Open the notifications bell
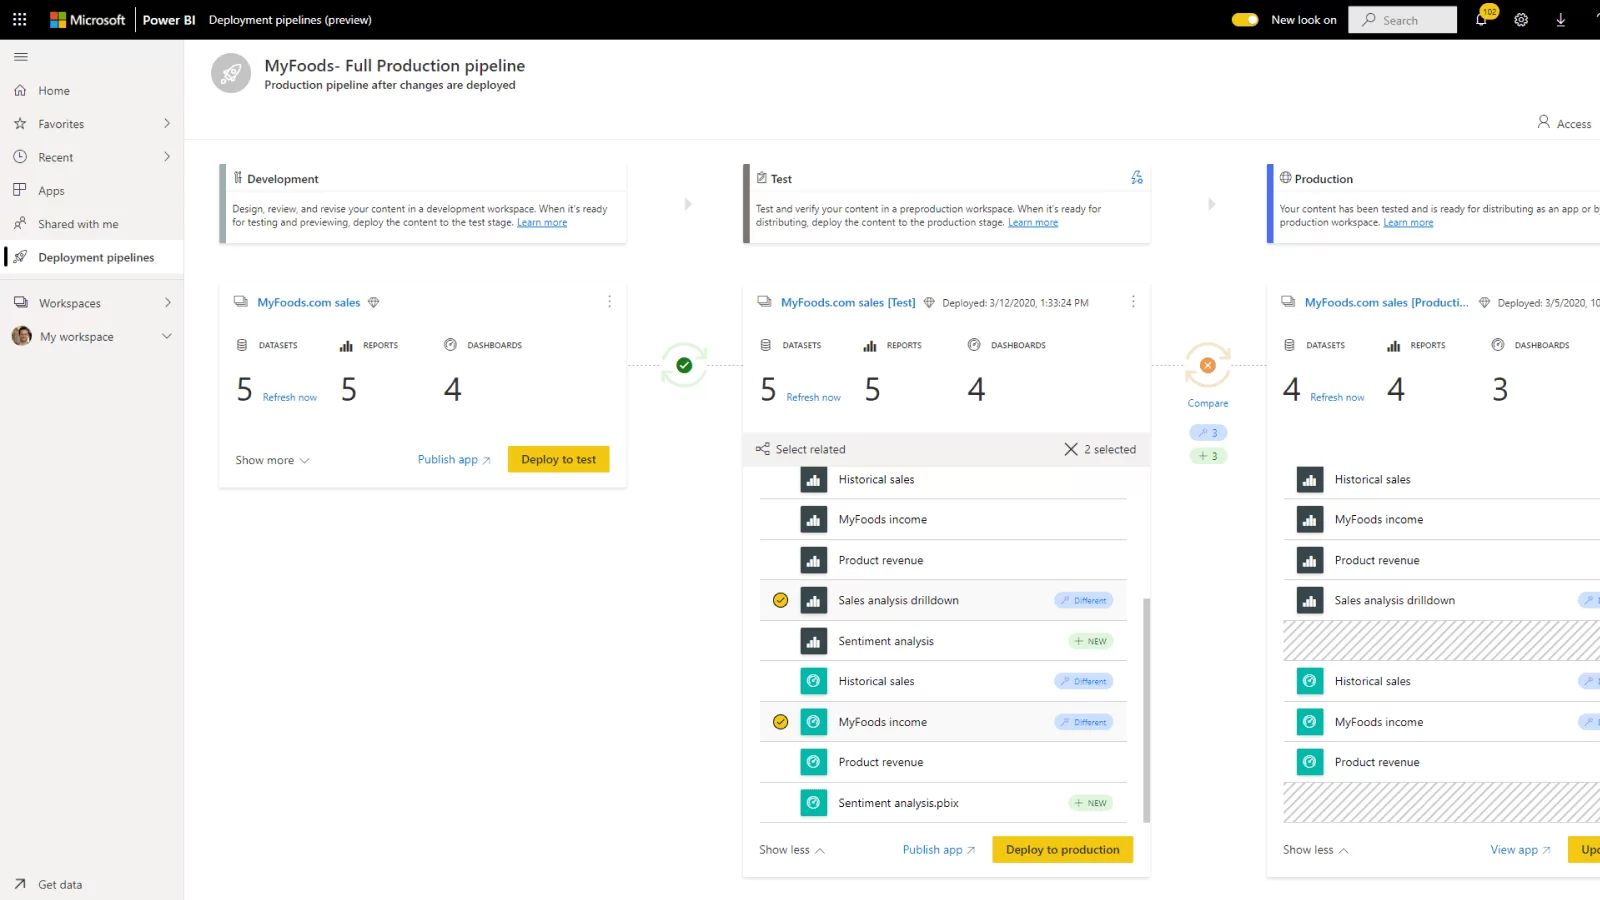 pyautogui.click(x=1481, y=20)
